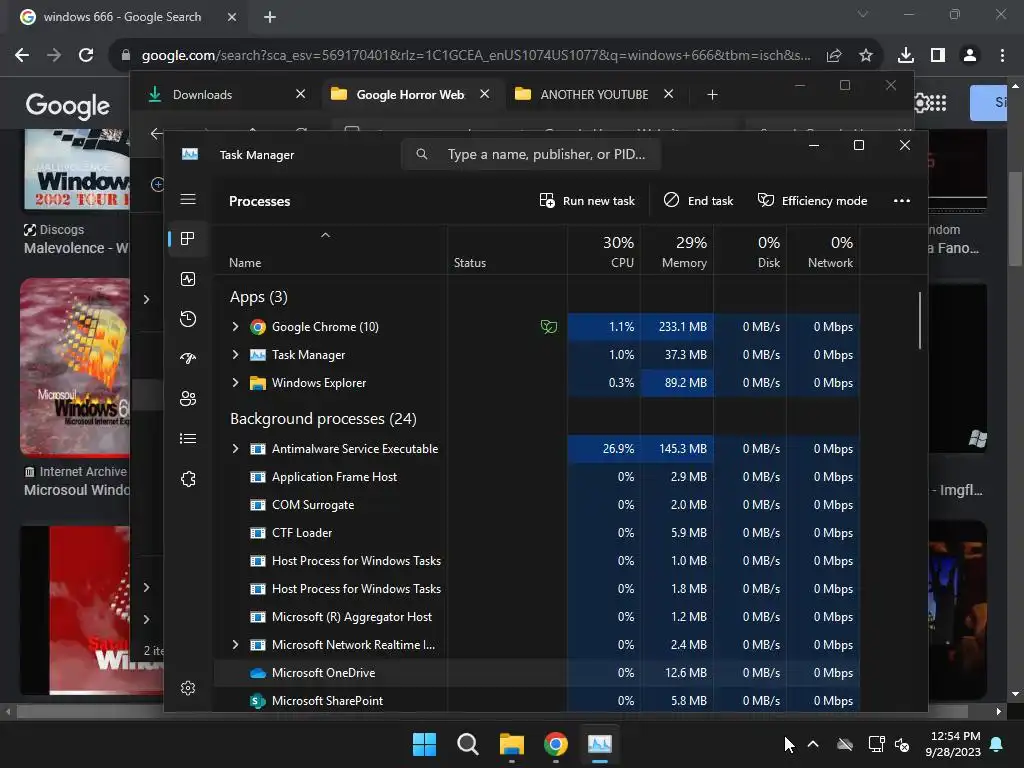Viewport: 1024px width, 768px height.
Task: Open Users icon in Task Manager sidebar
Action: (188, 398)
